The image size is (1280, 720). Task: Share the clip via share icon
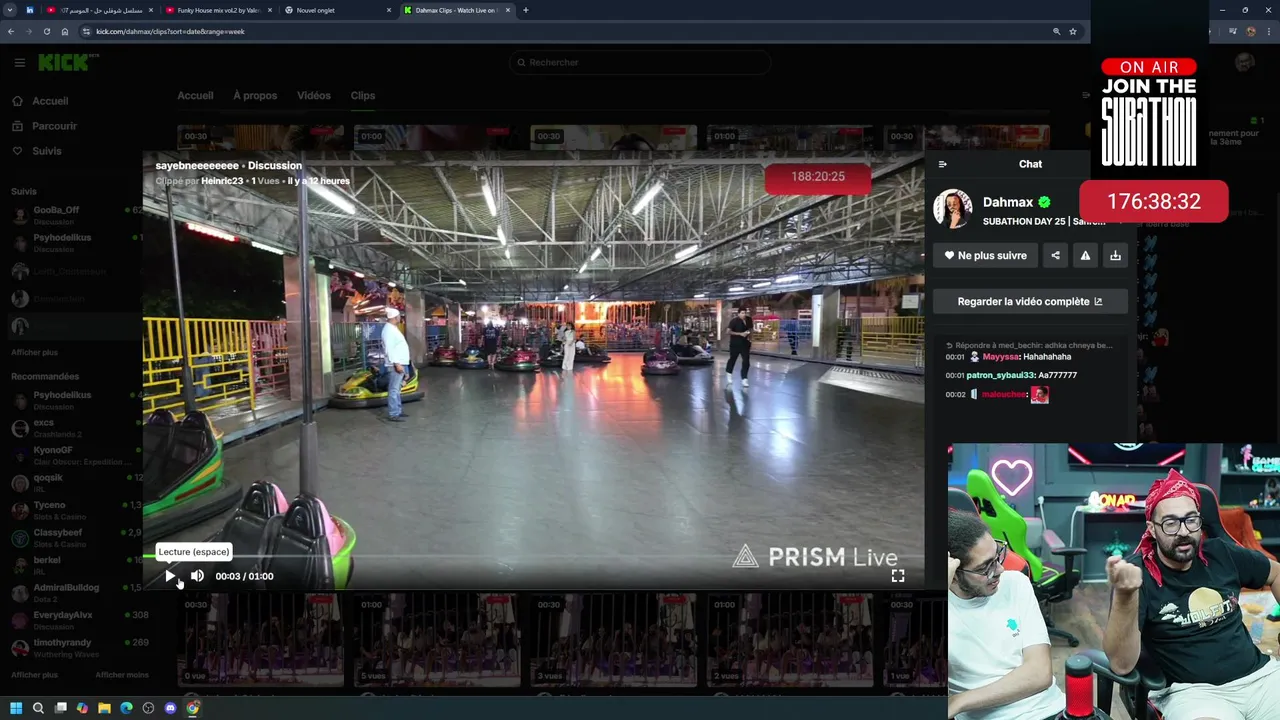[1055, 255]
